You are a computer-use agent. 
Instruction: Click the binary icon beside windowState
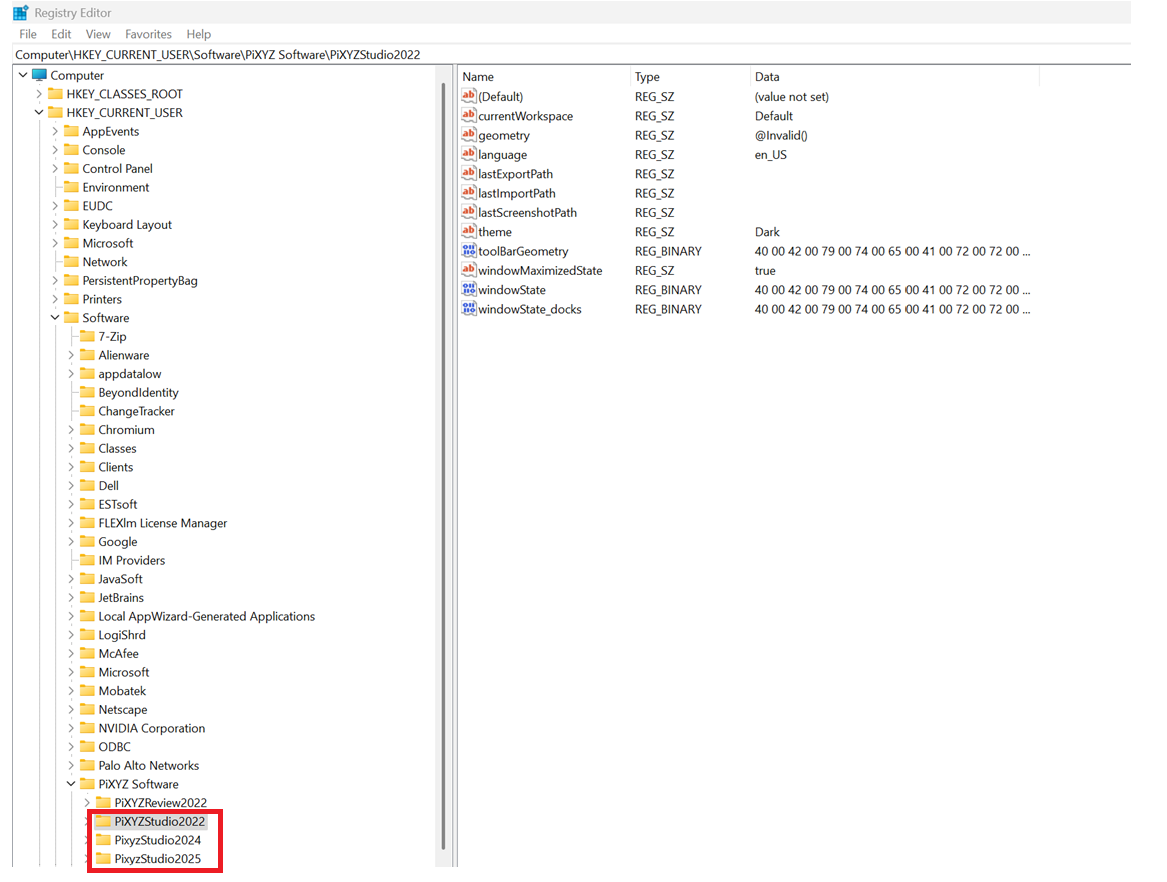click(x=468, y=290)
